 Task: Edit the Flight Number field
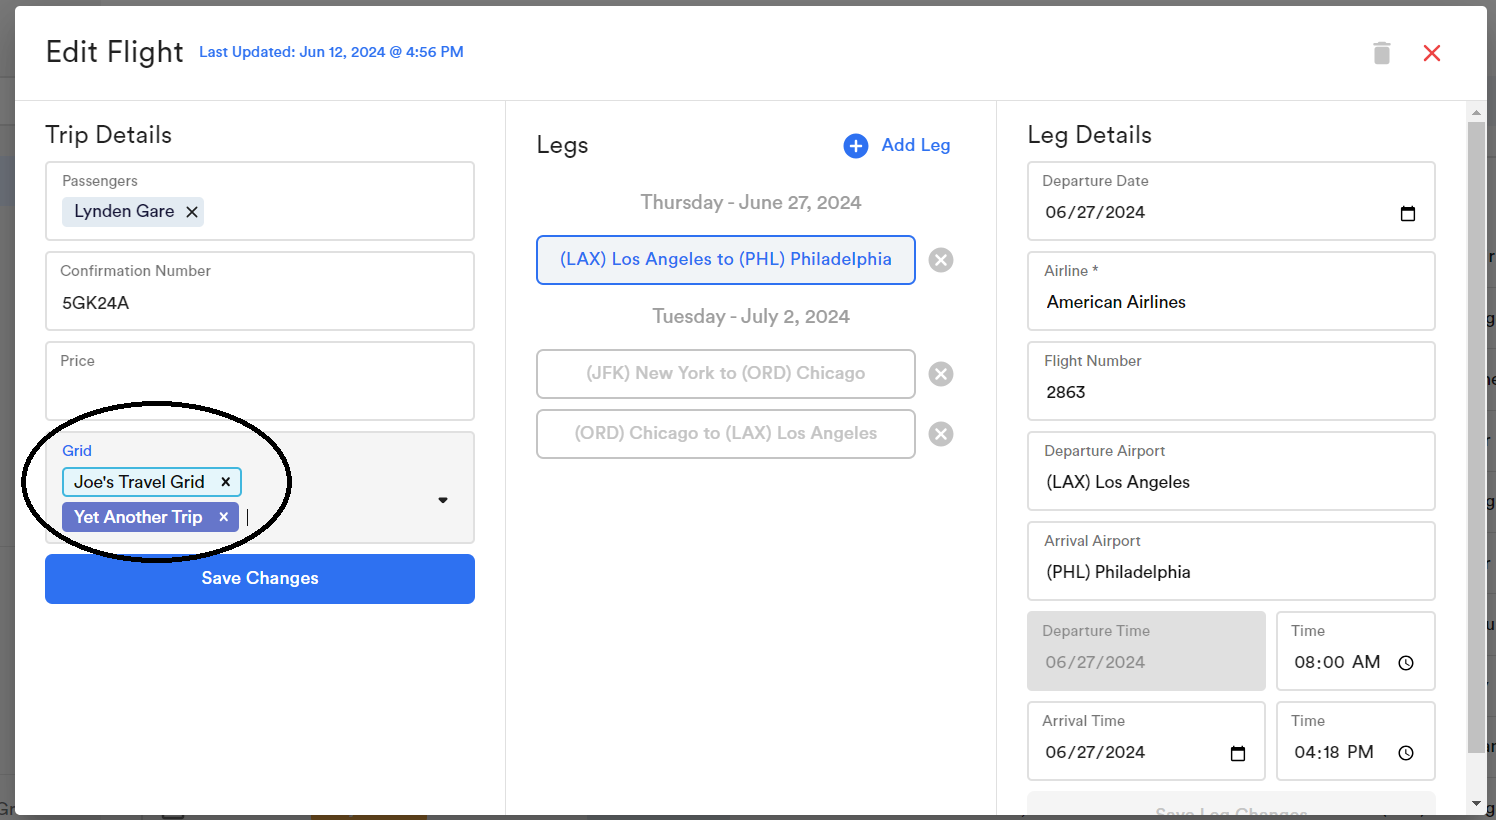(1231, 381)
